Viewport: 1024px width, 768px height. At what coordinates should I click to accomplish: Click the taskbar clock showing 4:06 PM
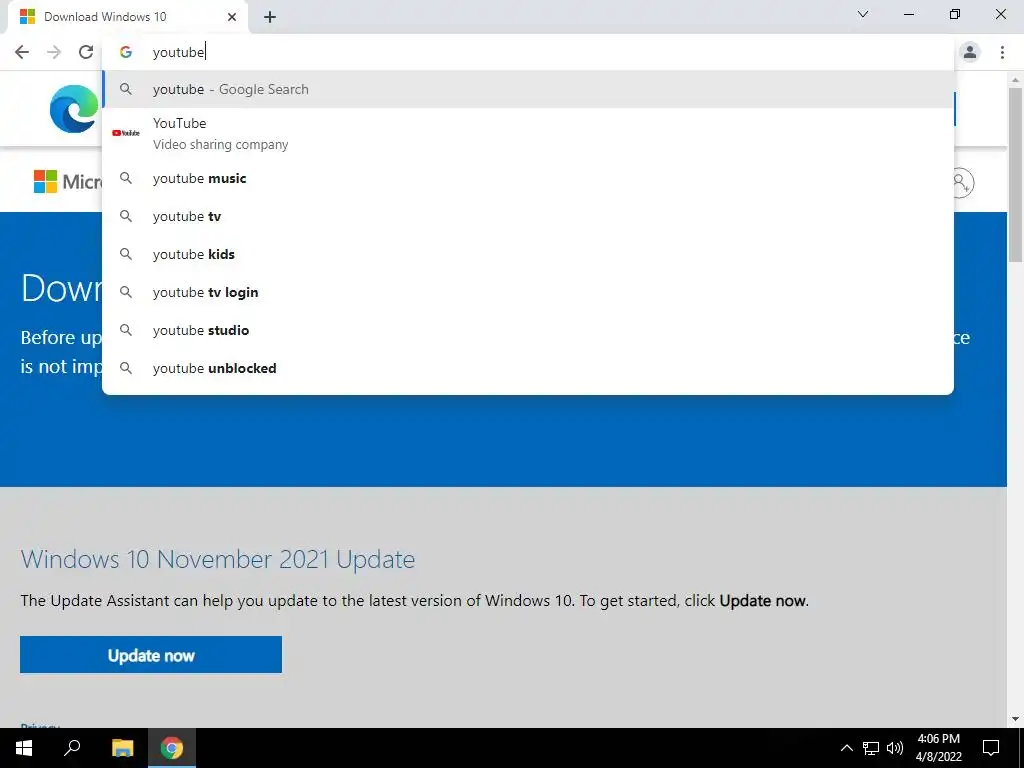(x=938, y=748)
